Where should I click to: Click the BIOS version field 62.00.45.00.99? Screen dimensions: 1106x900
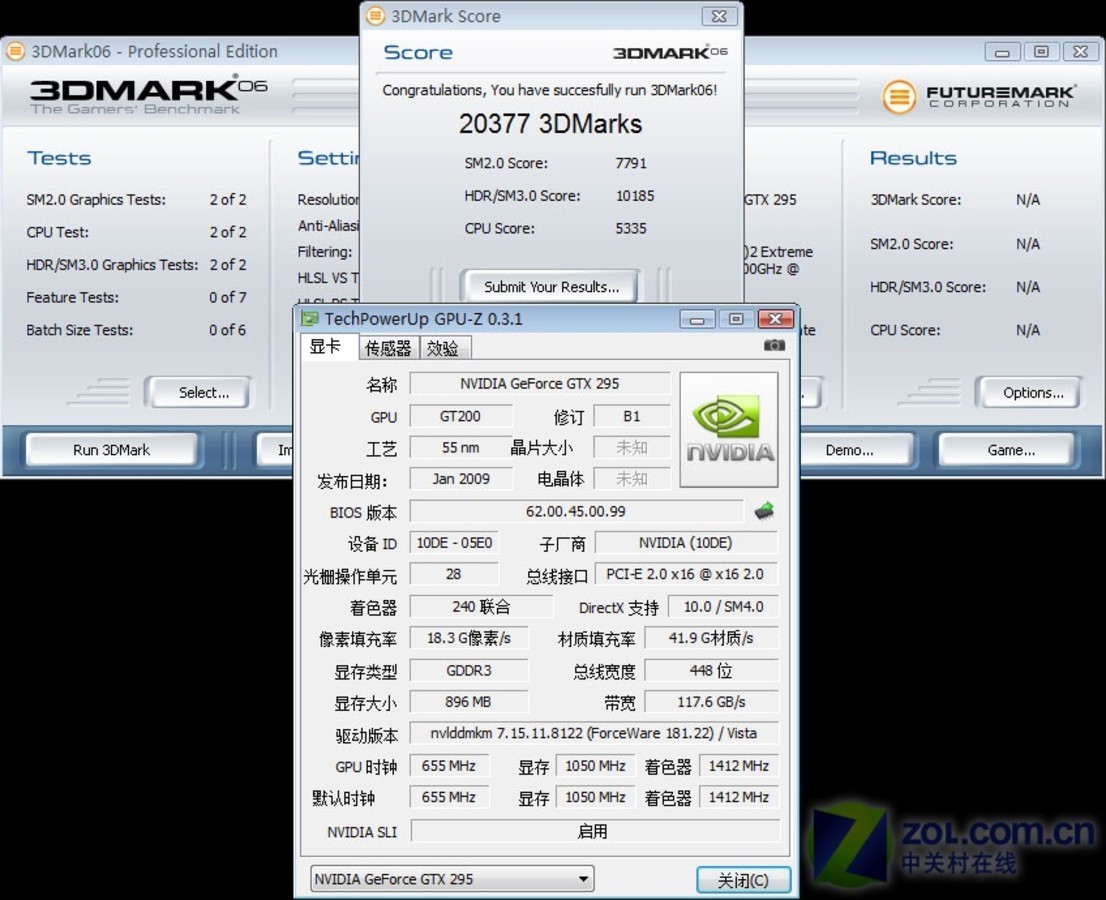click(576, 511)
